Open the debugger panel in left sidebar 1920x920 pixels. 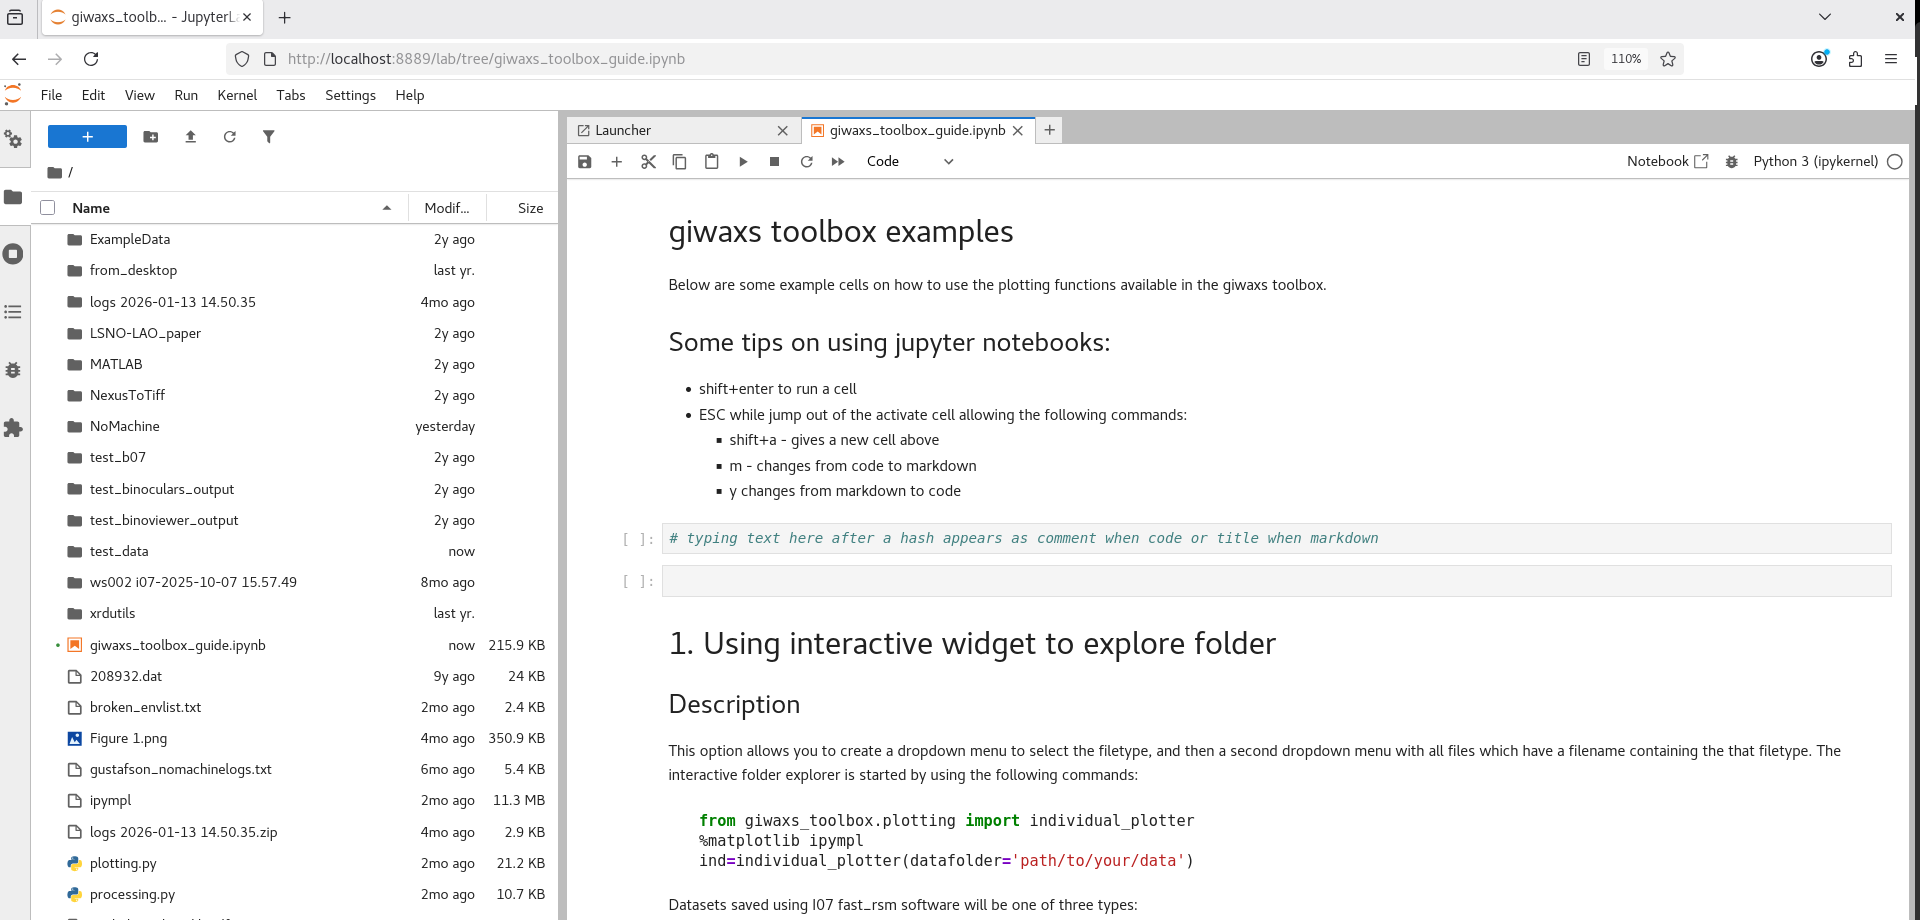[13, 370]
